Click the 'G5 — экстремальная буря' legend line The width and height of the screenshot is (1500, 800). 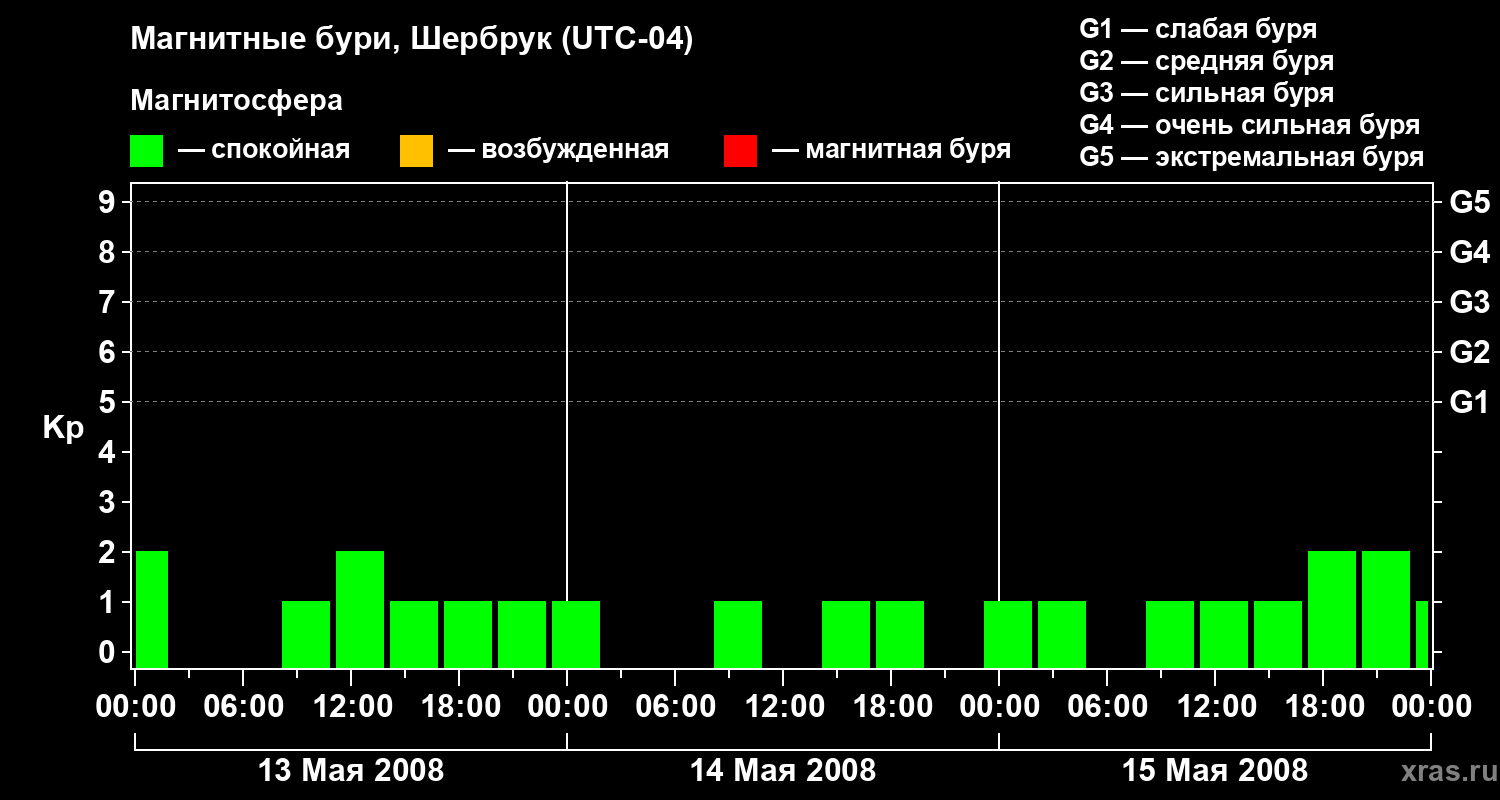coord(1251,157)
